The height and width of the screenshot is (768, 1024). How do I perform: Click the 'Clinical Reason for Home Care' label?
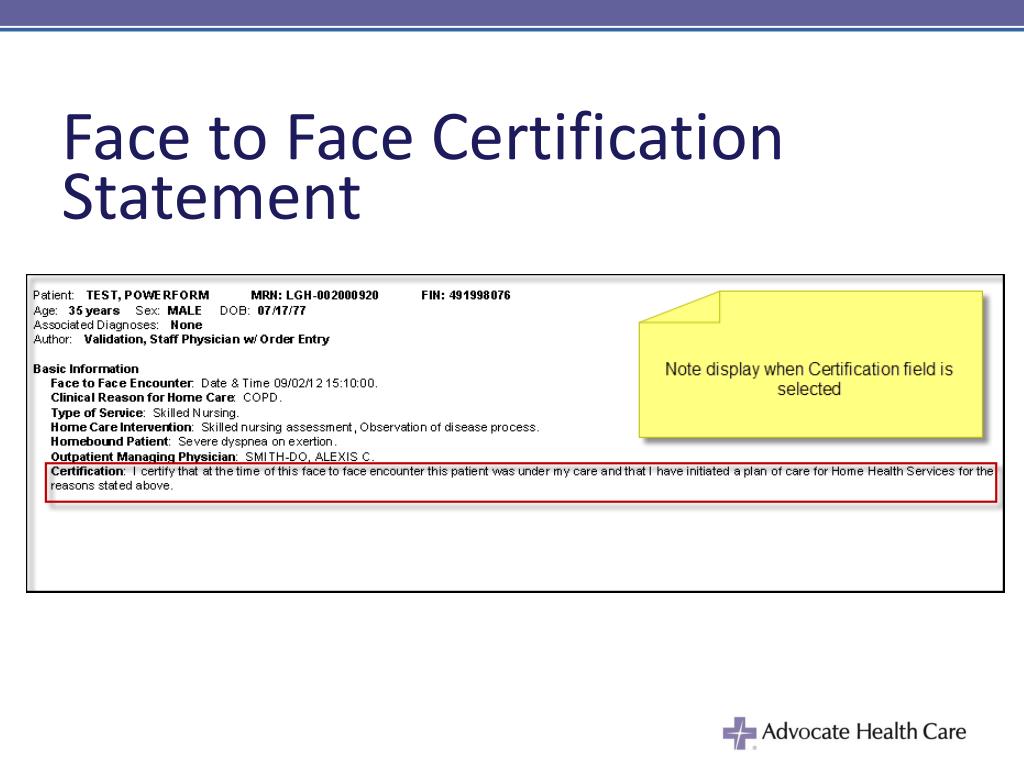point(142,398)
